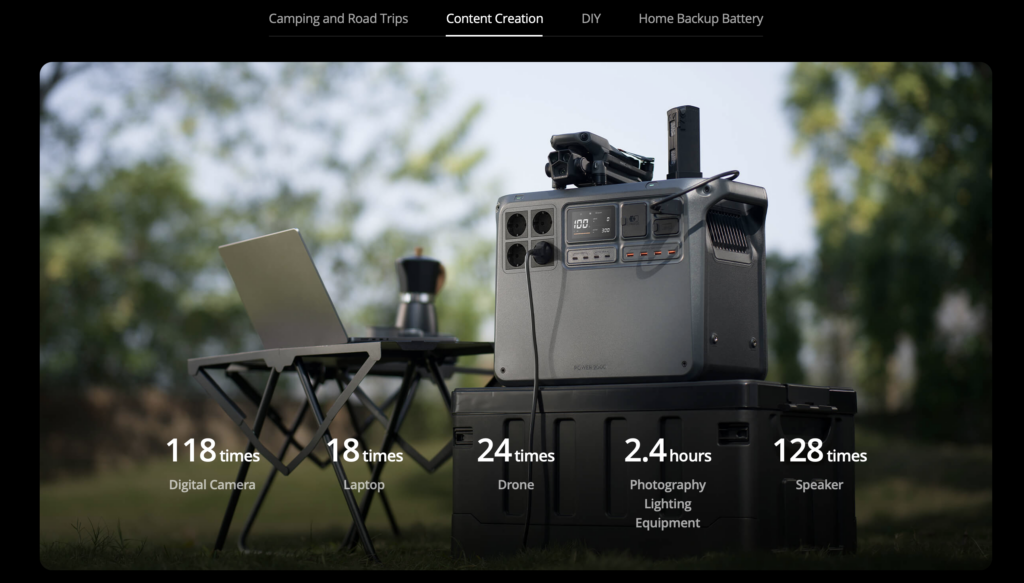Click the power station's display screen
Viewport: 1024px width, 583px height.
[x=591, y=224]
